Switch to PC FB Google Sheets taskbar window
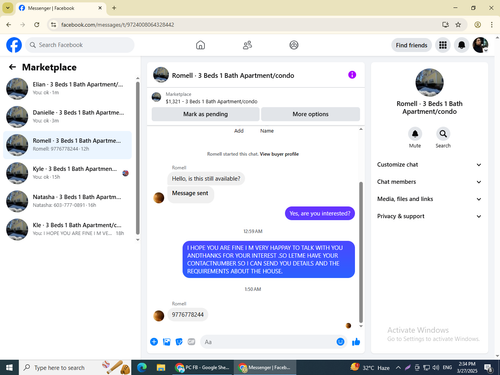The width and height of the screenshot is (500, 375). (202, 368)
